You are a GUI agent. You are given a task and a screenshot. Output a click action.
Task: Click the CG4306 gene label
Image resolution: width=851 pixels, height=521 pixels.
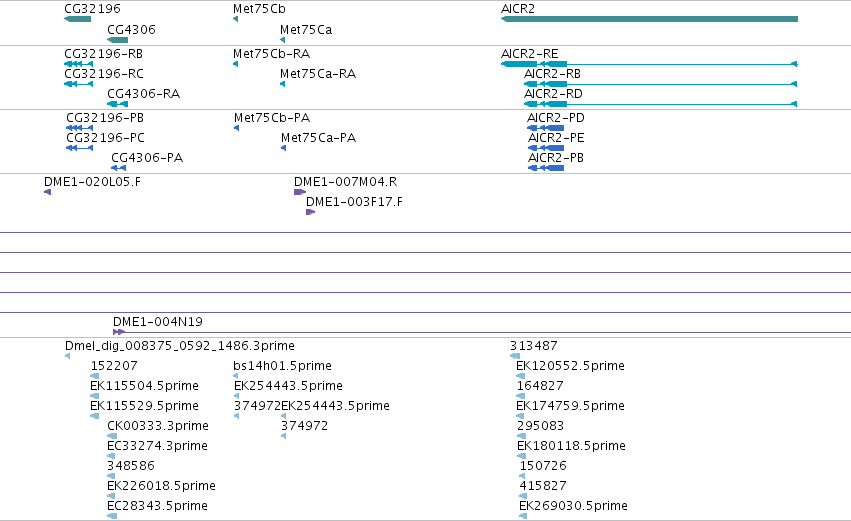[131, 29]
